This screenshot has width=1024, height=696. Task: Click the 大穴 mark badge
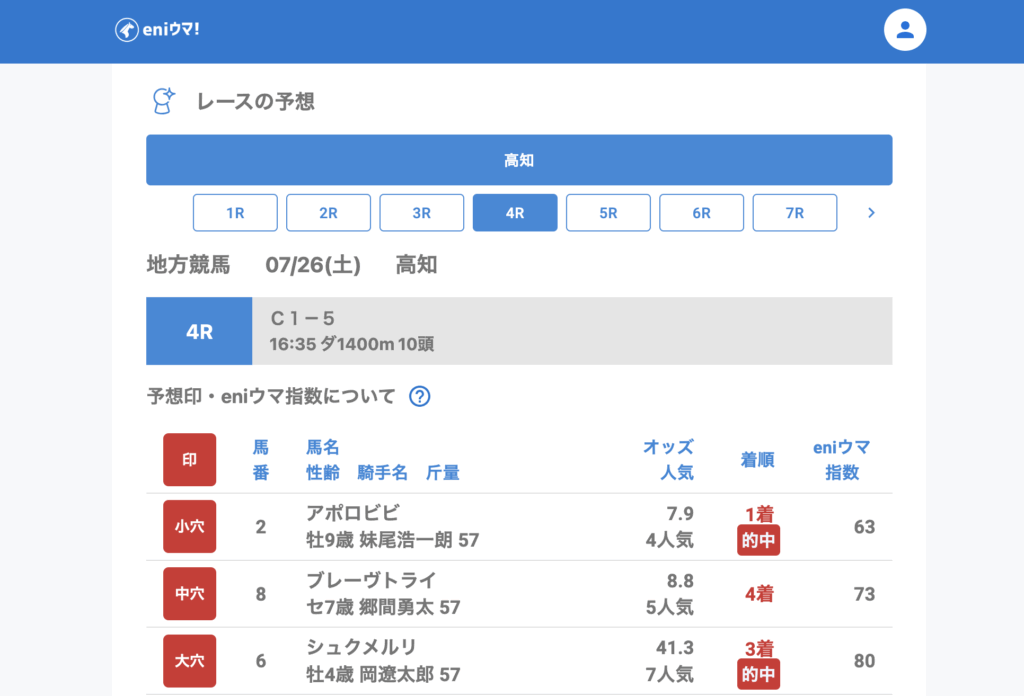190,661
